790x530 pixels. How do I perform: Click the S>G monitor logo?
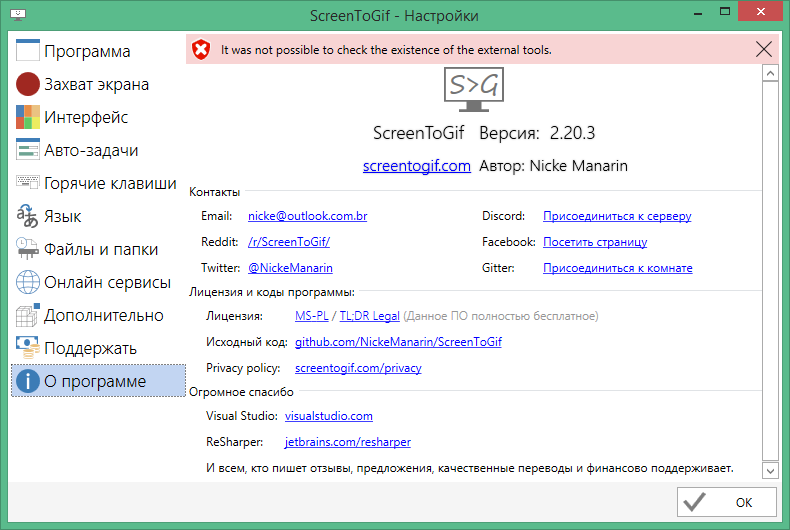click(474, 90)
